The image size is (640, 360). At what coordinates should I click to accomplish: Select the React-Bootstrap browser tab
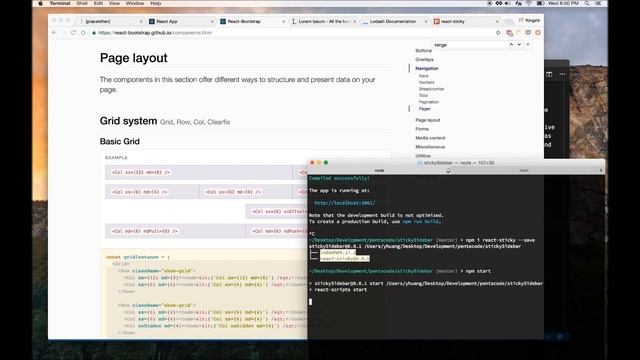(x=252, y=21)
